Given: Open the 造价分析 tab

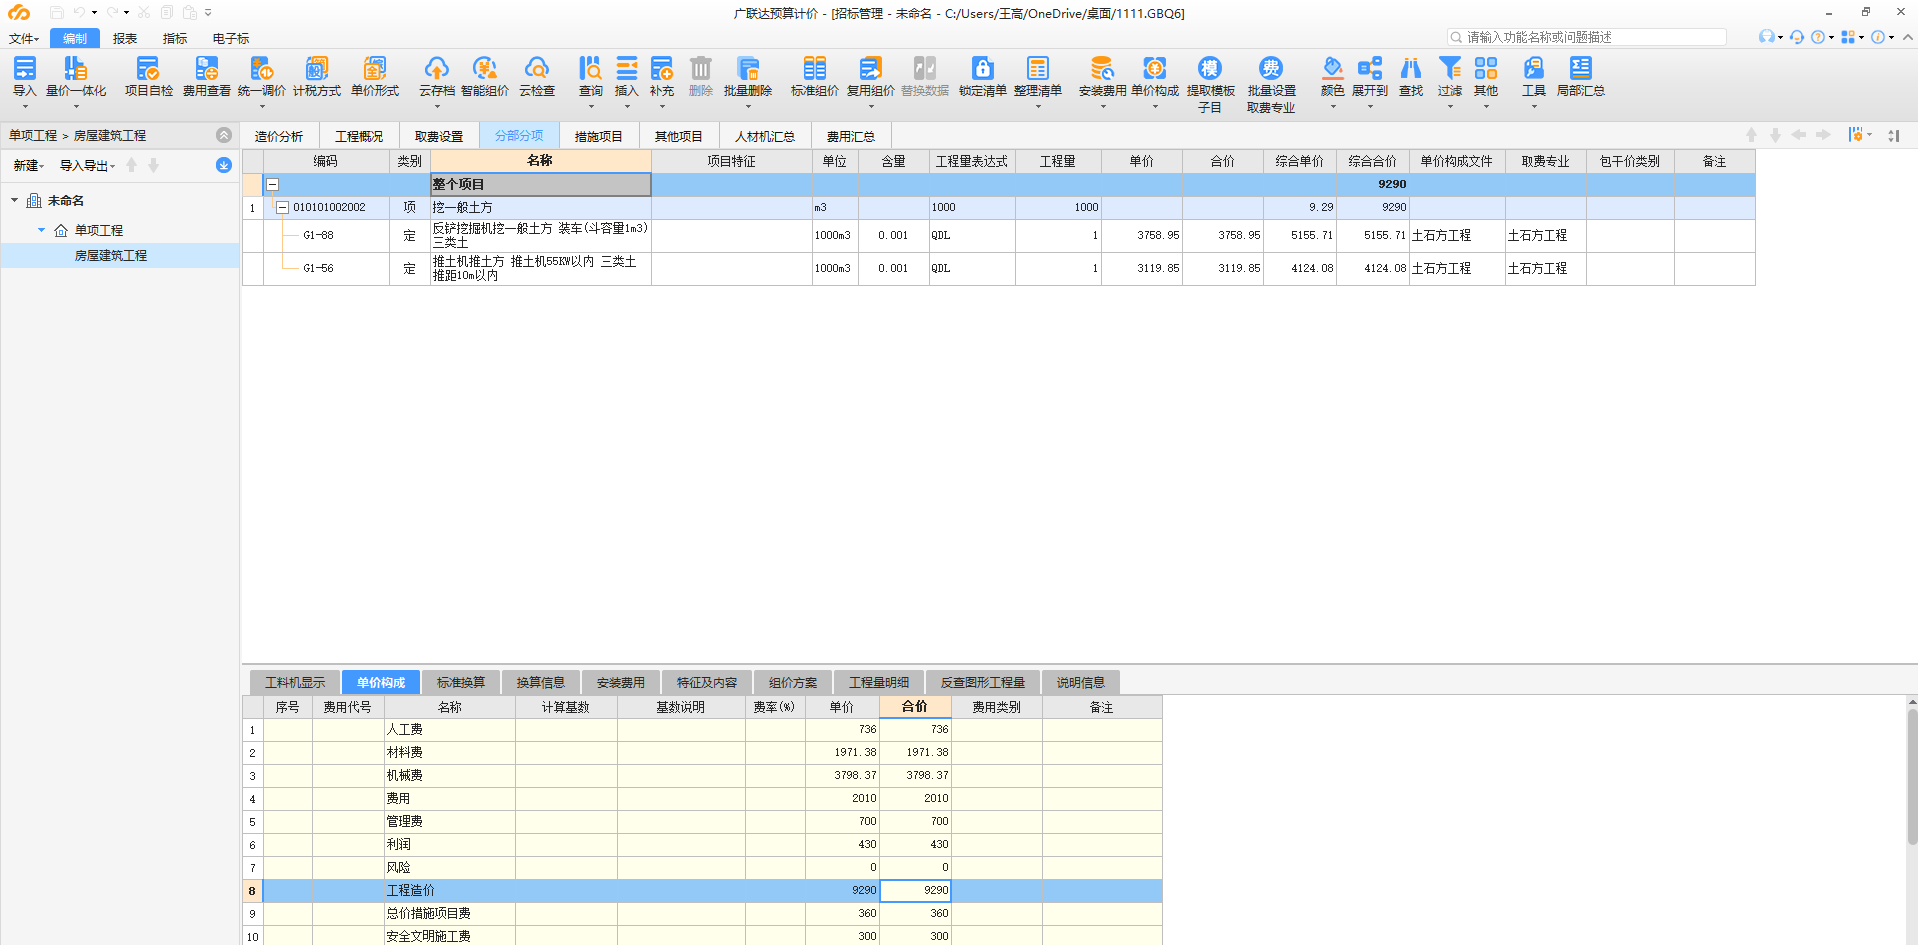Looking at the screenshot, I should [x=279, y=136].
